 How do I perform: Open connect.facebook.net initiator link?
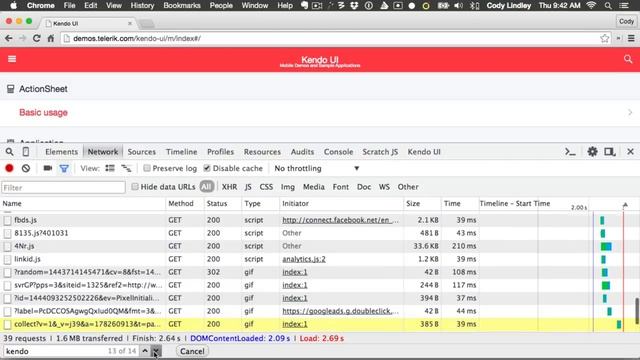(340, 220)
